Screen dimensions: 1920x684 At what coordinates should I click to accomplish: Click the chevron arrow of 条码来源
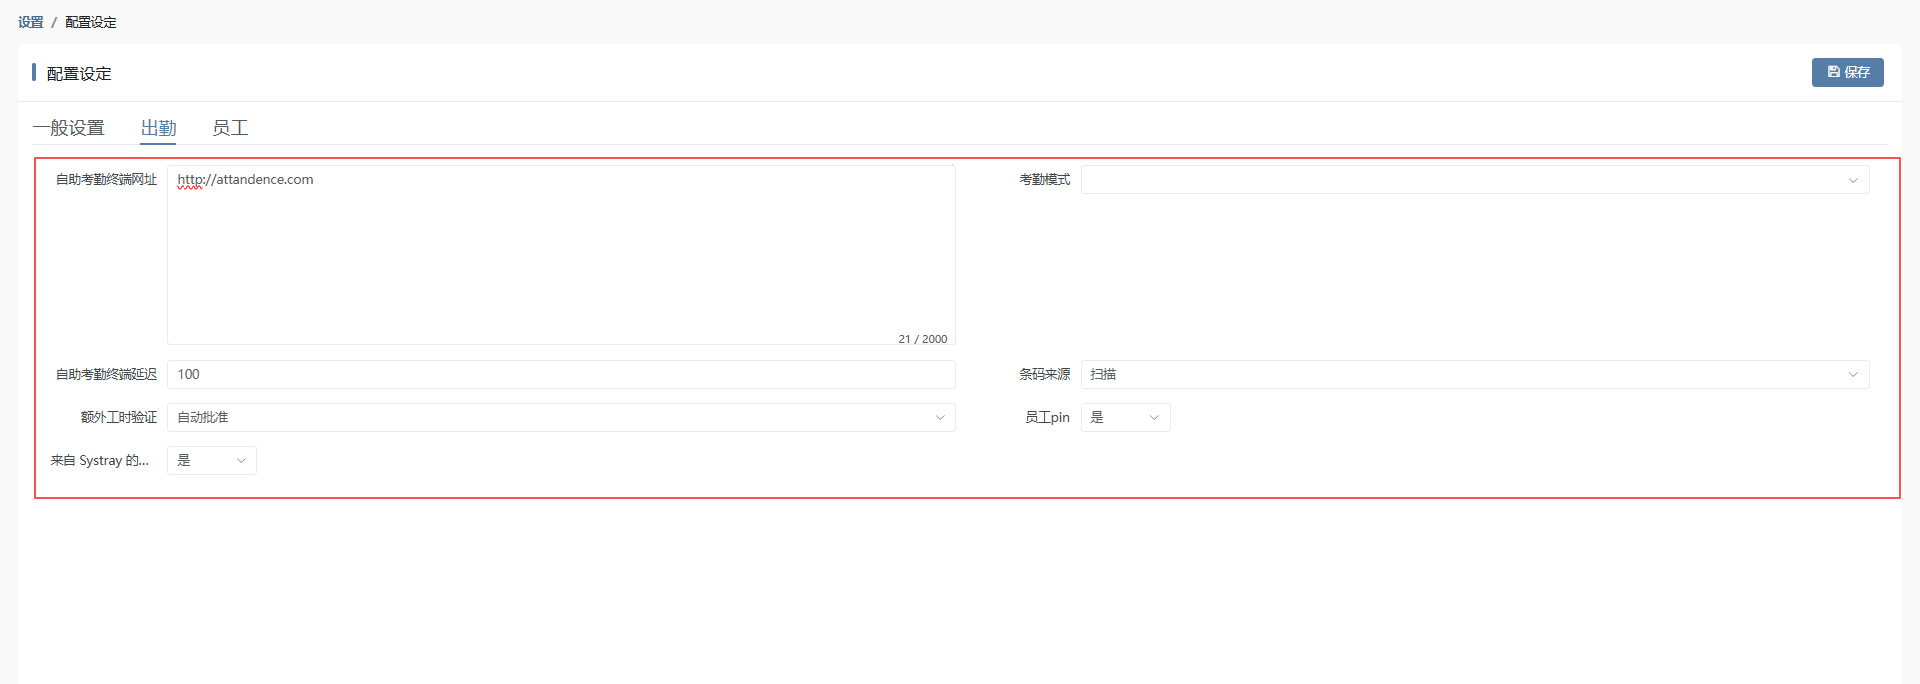point(1852,374)
